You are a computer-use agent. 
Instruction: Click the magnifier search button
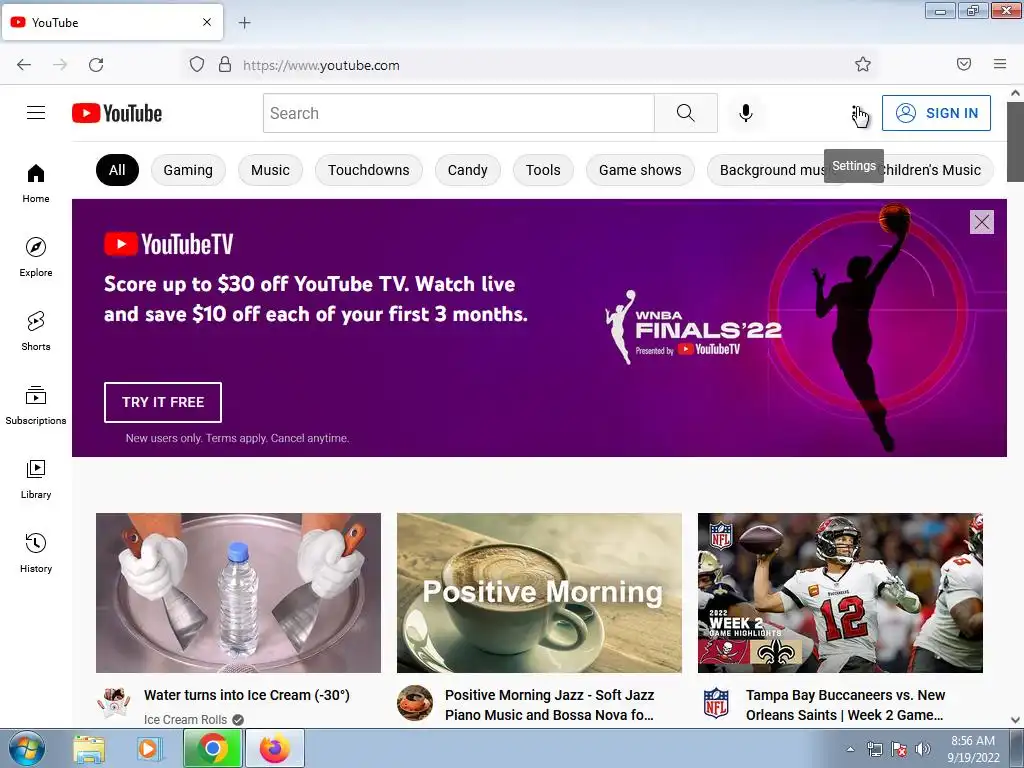pyautogui.click(x=686, y=113)
